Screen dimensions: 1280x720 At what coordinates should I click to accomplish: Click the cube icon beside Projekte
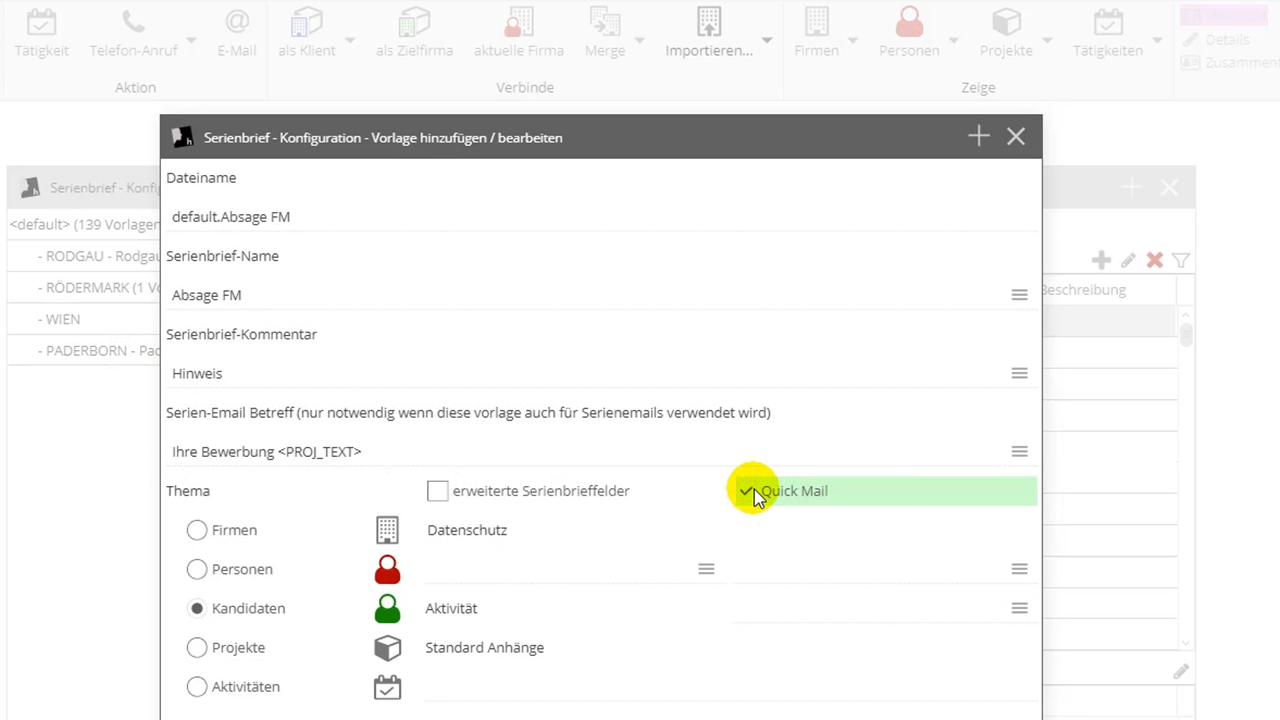[387, 648]
